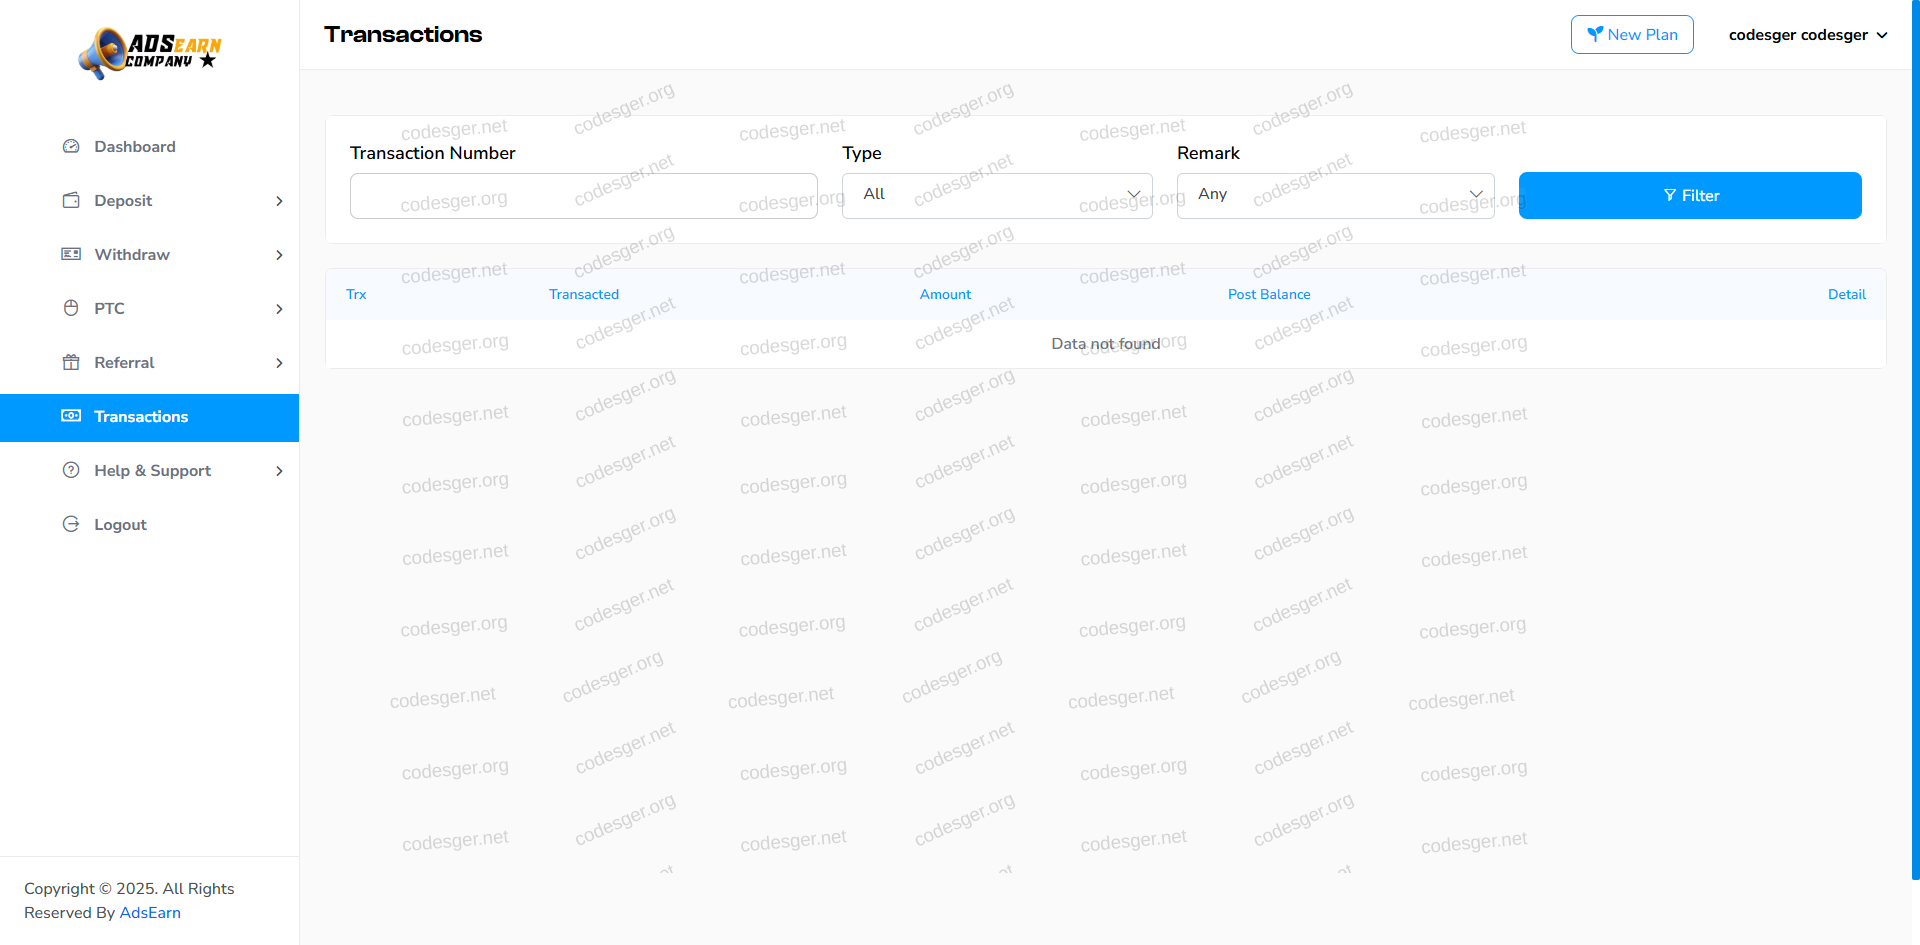
Task: Click the Dashboard gauge icon
Action: pos(71,147)
